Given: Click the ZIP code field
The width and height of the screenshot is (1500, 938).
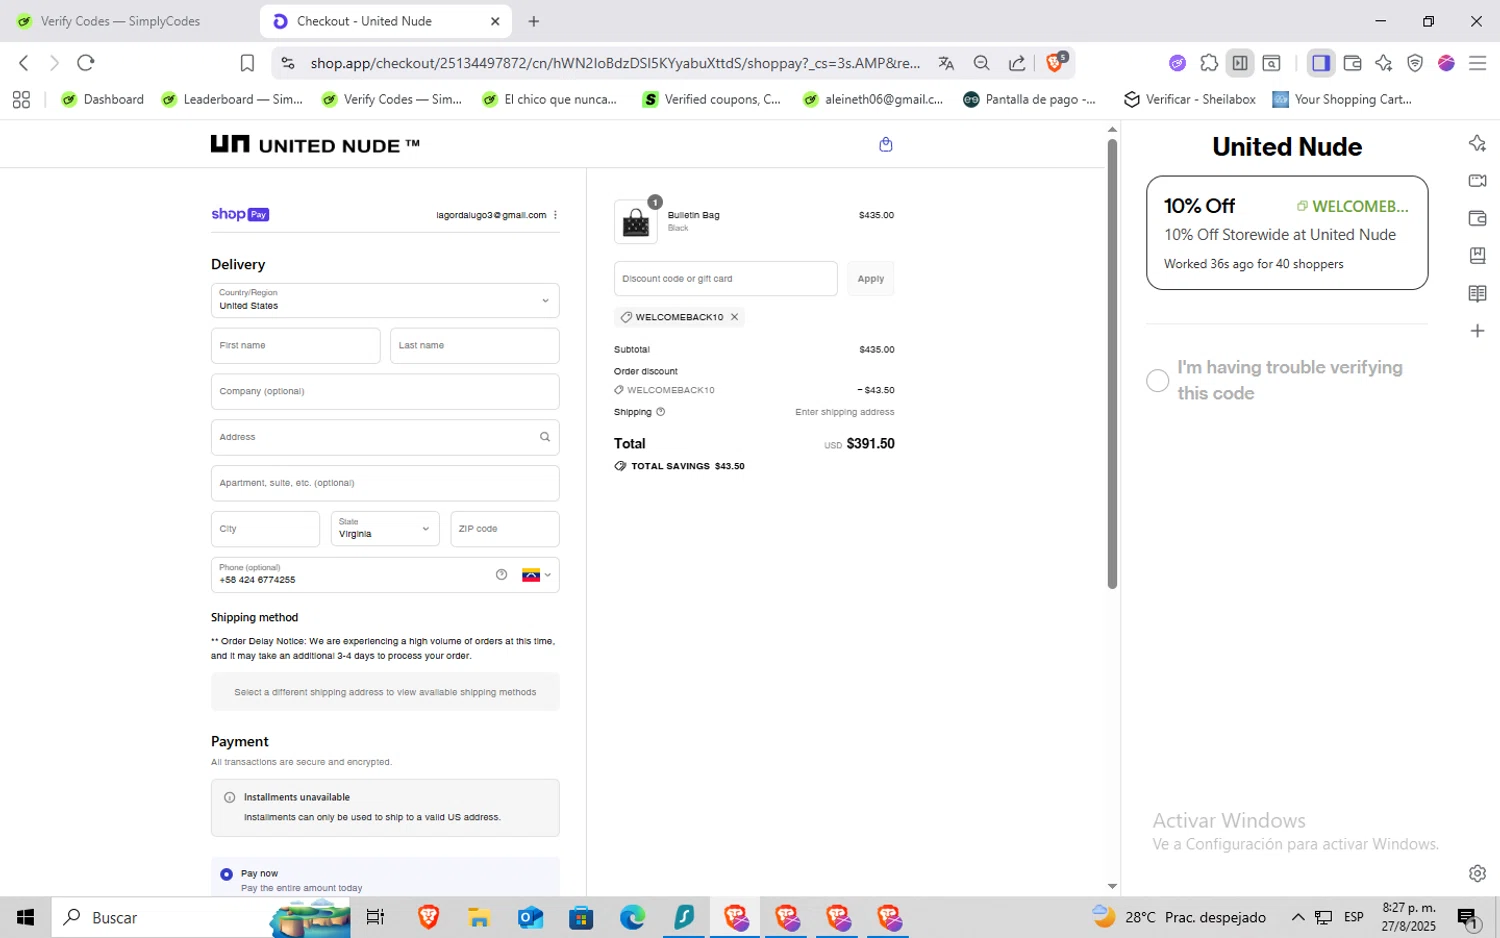Looking at the screenshot, I should (x=504, y=529).
